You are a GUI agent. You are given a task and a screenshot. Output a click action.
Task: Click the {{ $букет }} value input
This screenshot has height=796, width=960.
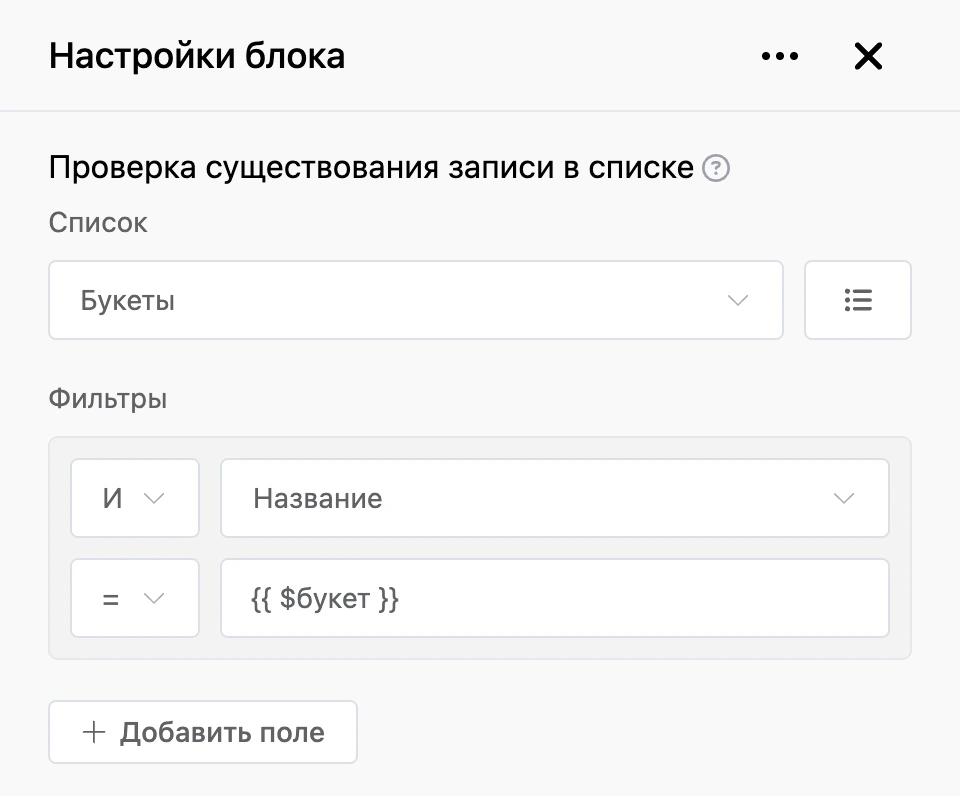click(x=555, y=598)
